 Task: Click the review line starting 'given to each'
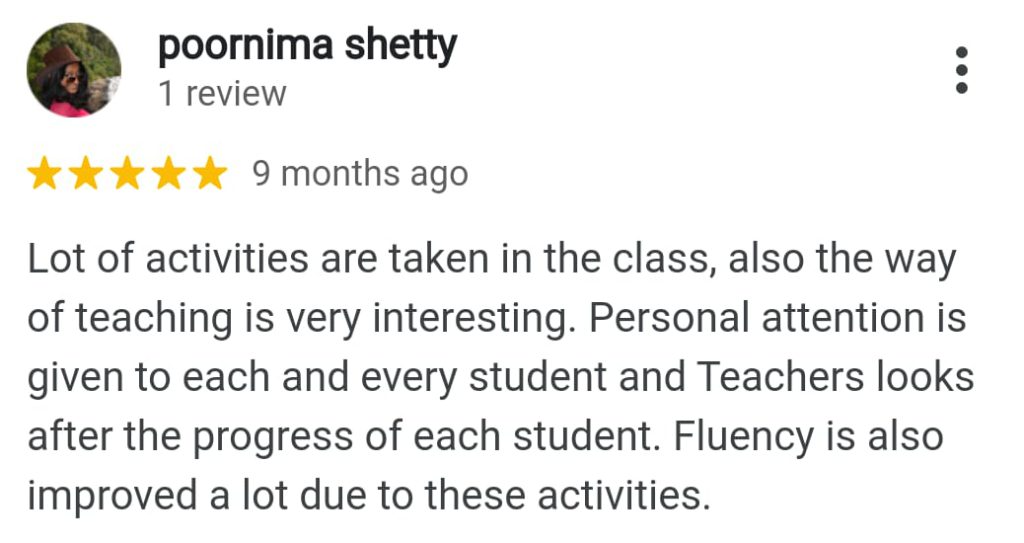click(501, 378)
